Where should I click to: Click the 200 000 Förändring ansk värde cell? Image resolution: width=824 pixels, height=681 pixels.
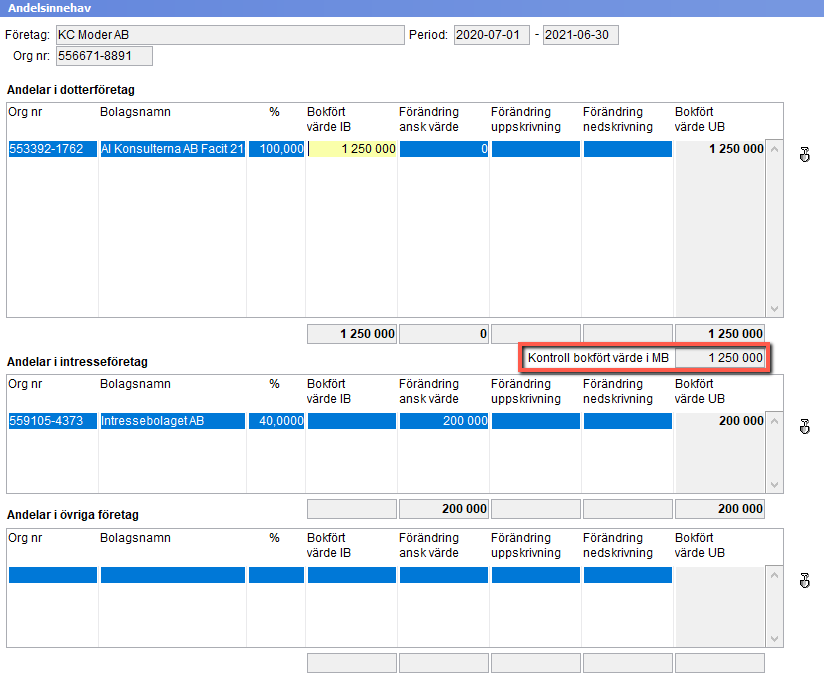[x=444, y=421]
